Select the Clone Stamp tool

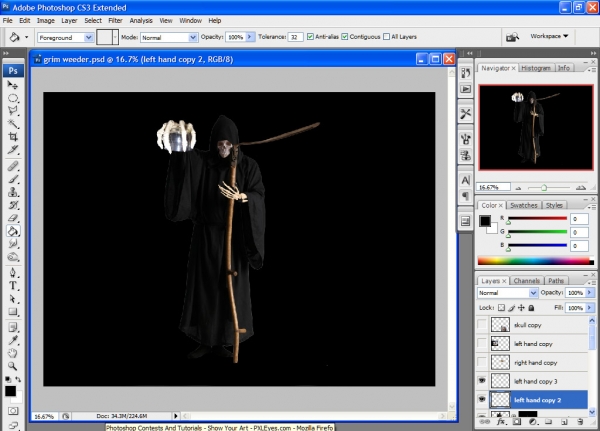pyautogui.click(x=13, y=192)
